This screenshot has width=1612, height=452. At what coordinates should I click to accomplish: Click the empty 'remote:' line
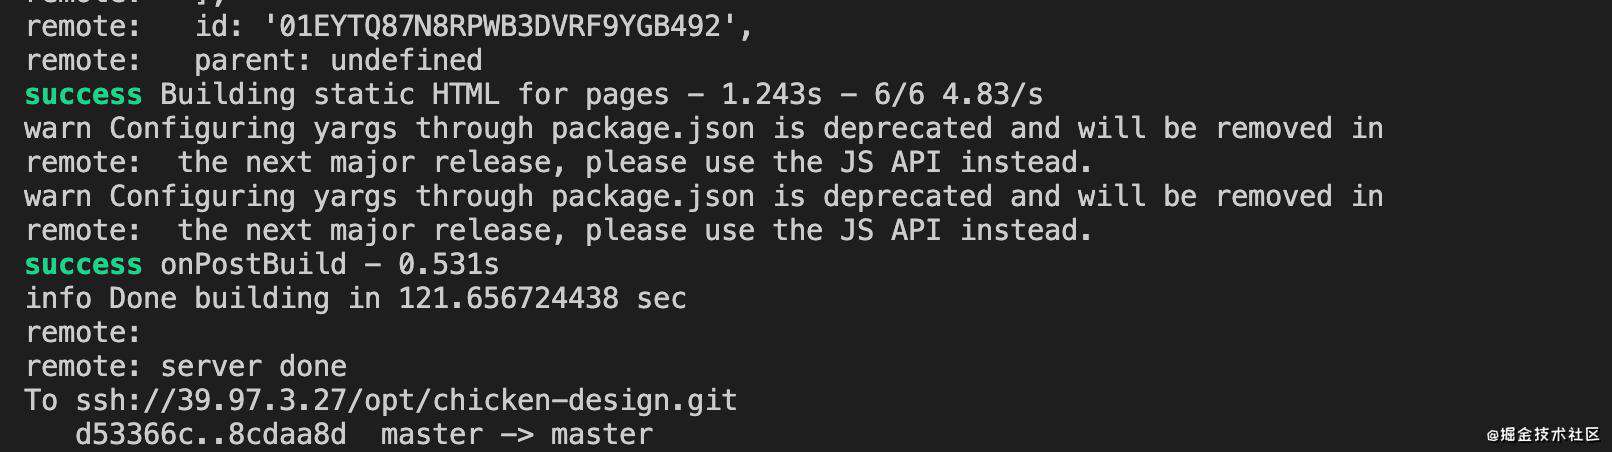(84, 333)
